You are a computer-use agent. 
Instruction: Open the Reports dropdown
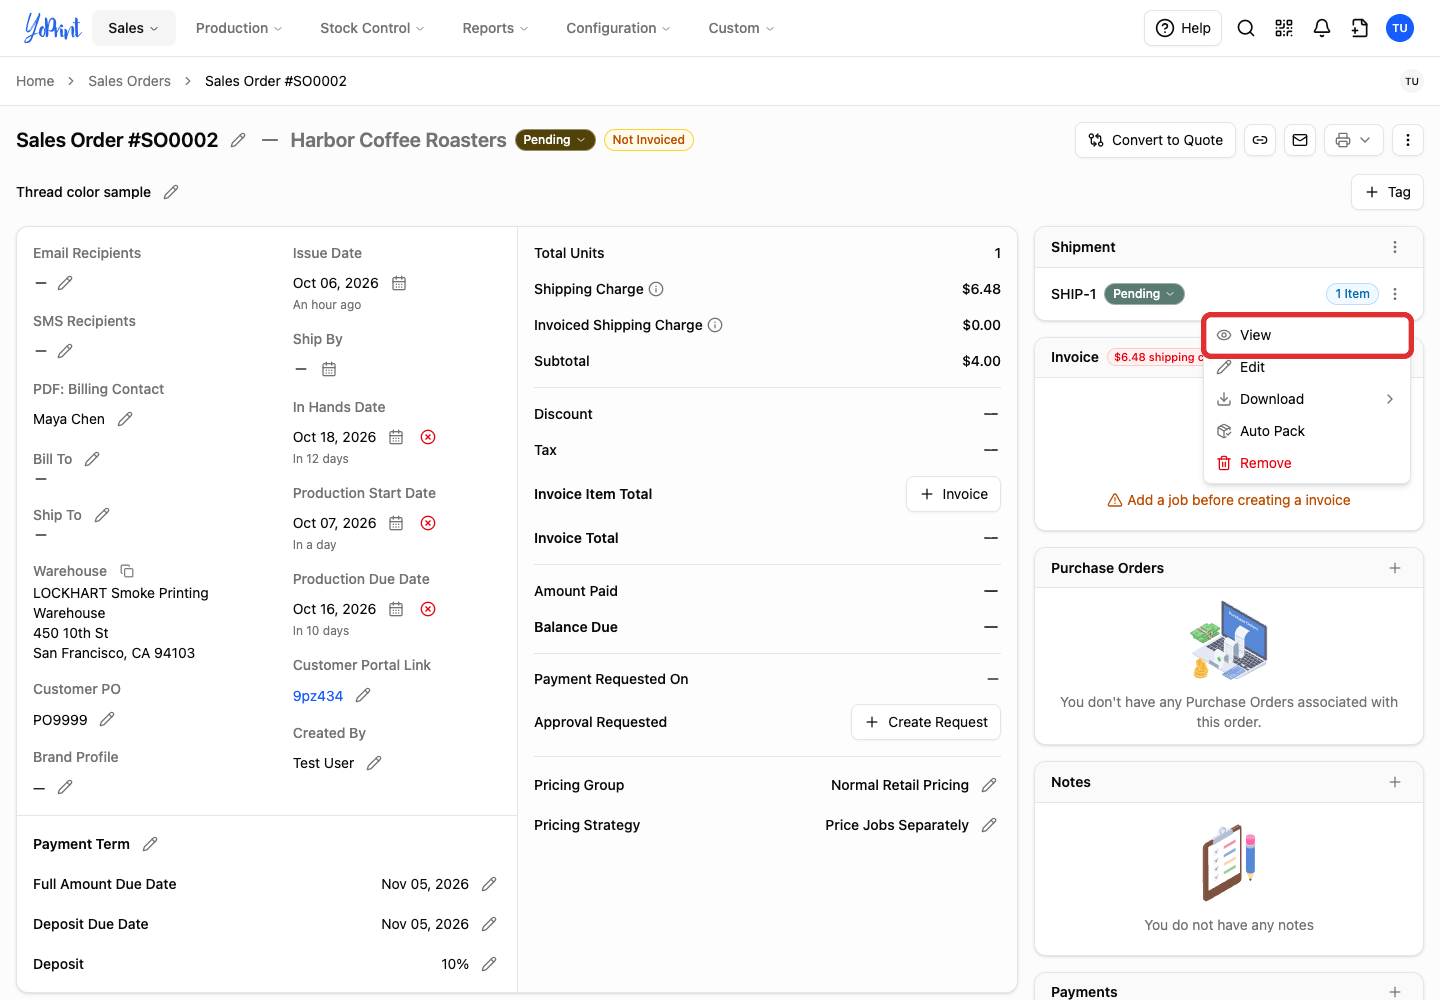point(495,28)
